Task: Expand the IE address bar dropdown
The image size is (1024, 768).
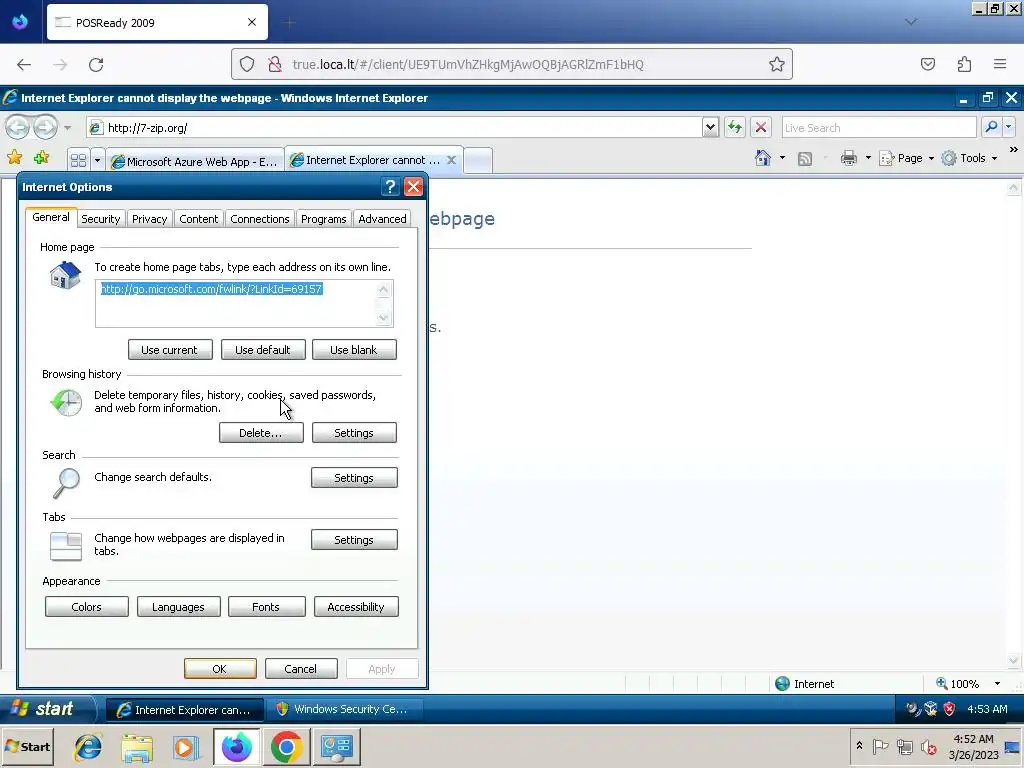Action: point(711,127)
